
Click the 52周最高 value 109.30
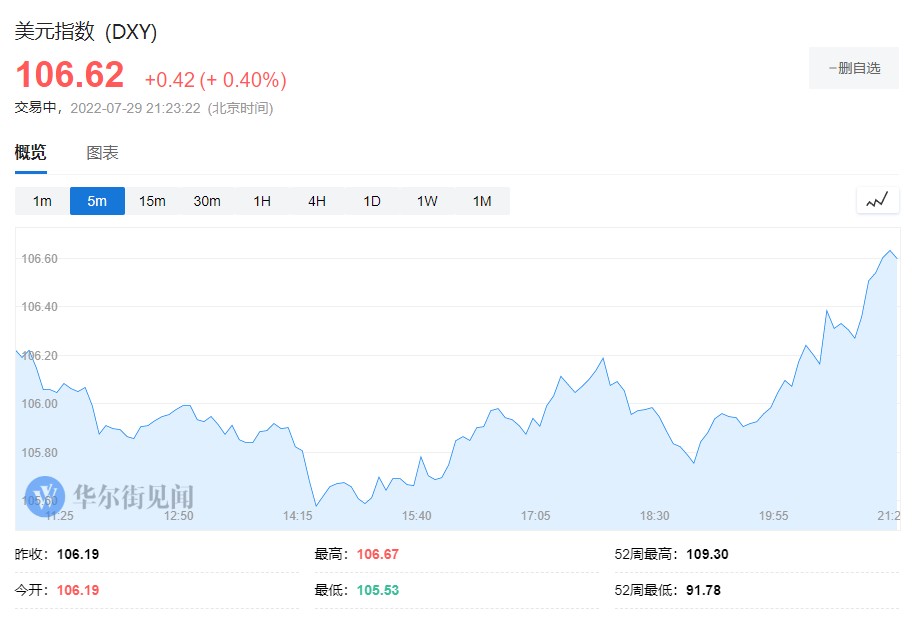click(x=707, y=554)
